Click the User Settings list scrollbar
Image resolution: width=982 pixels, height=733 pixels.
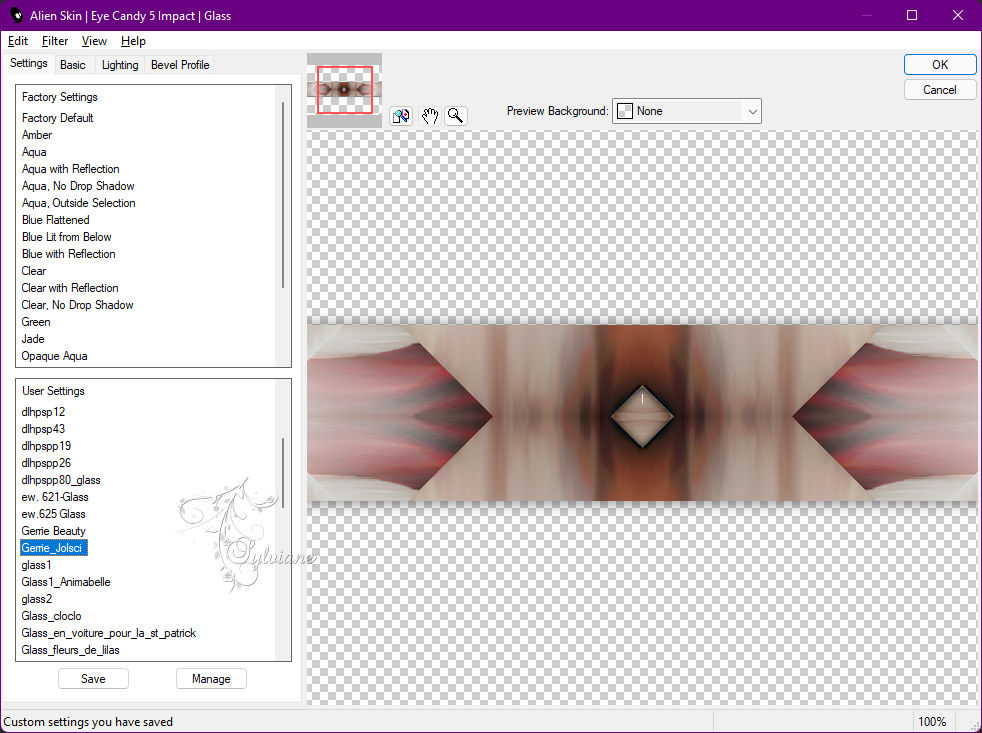[283, 473]
